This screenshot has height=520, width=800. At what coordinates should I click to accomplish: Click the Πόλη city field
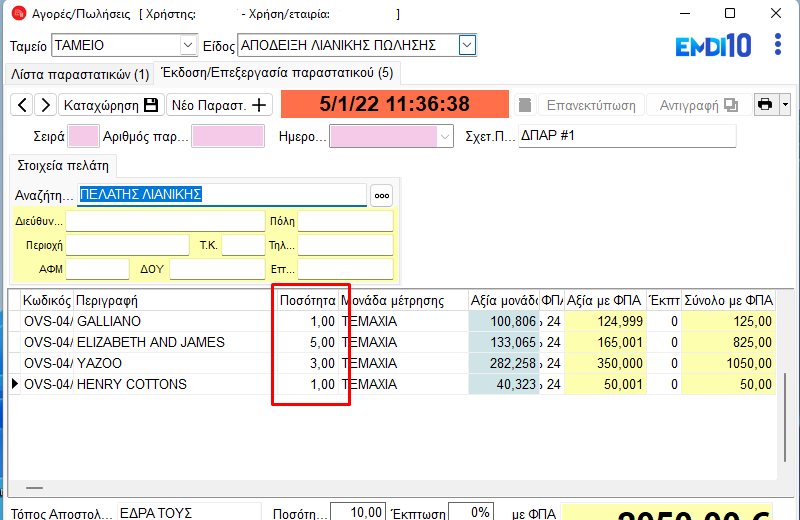click(345, 221)
